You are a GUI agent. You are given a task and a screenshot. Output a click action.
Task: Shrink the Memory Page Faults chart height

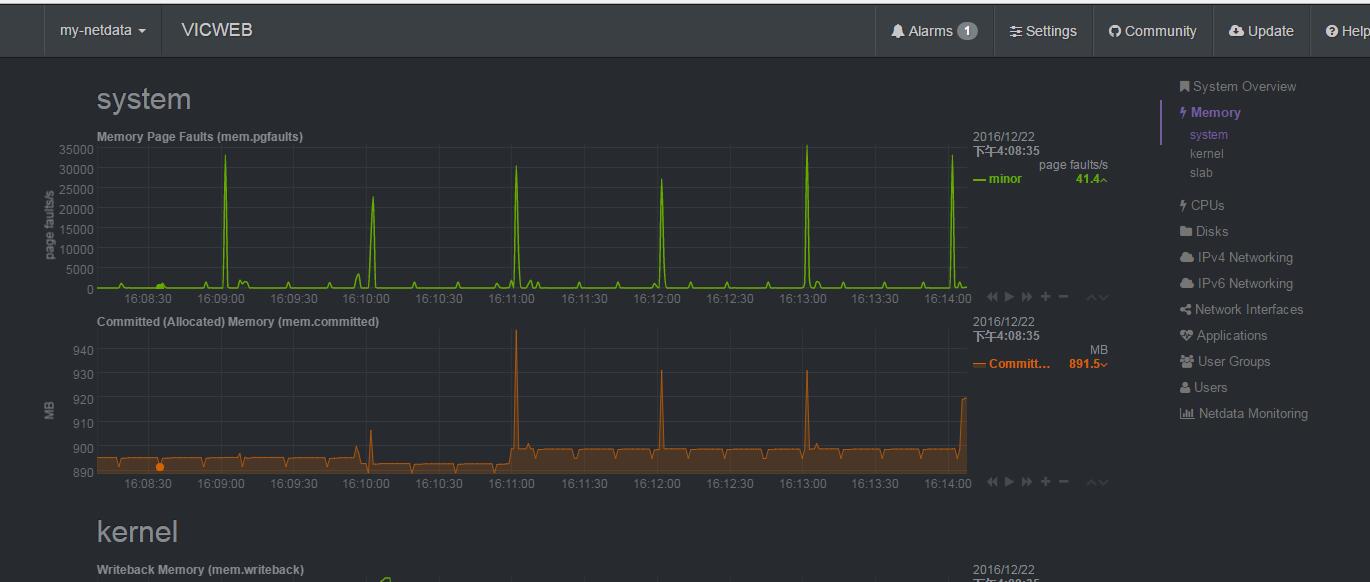pos(1091,297)
